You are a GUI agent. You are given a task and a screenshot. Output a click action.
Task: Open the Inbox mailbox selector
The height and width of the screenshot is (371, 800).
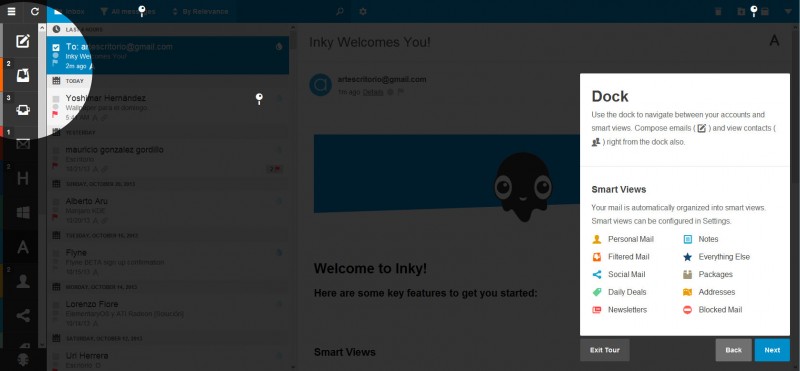69,11
